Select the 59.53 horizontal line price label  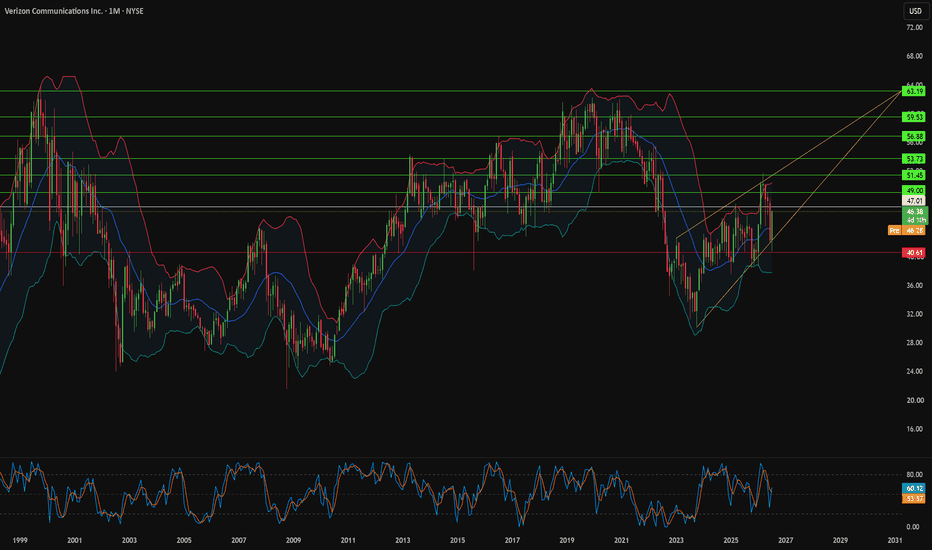914,117
